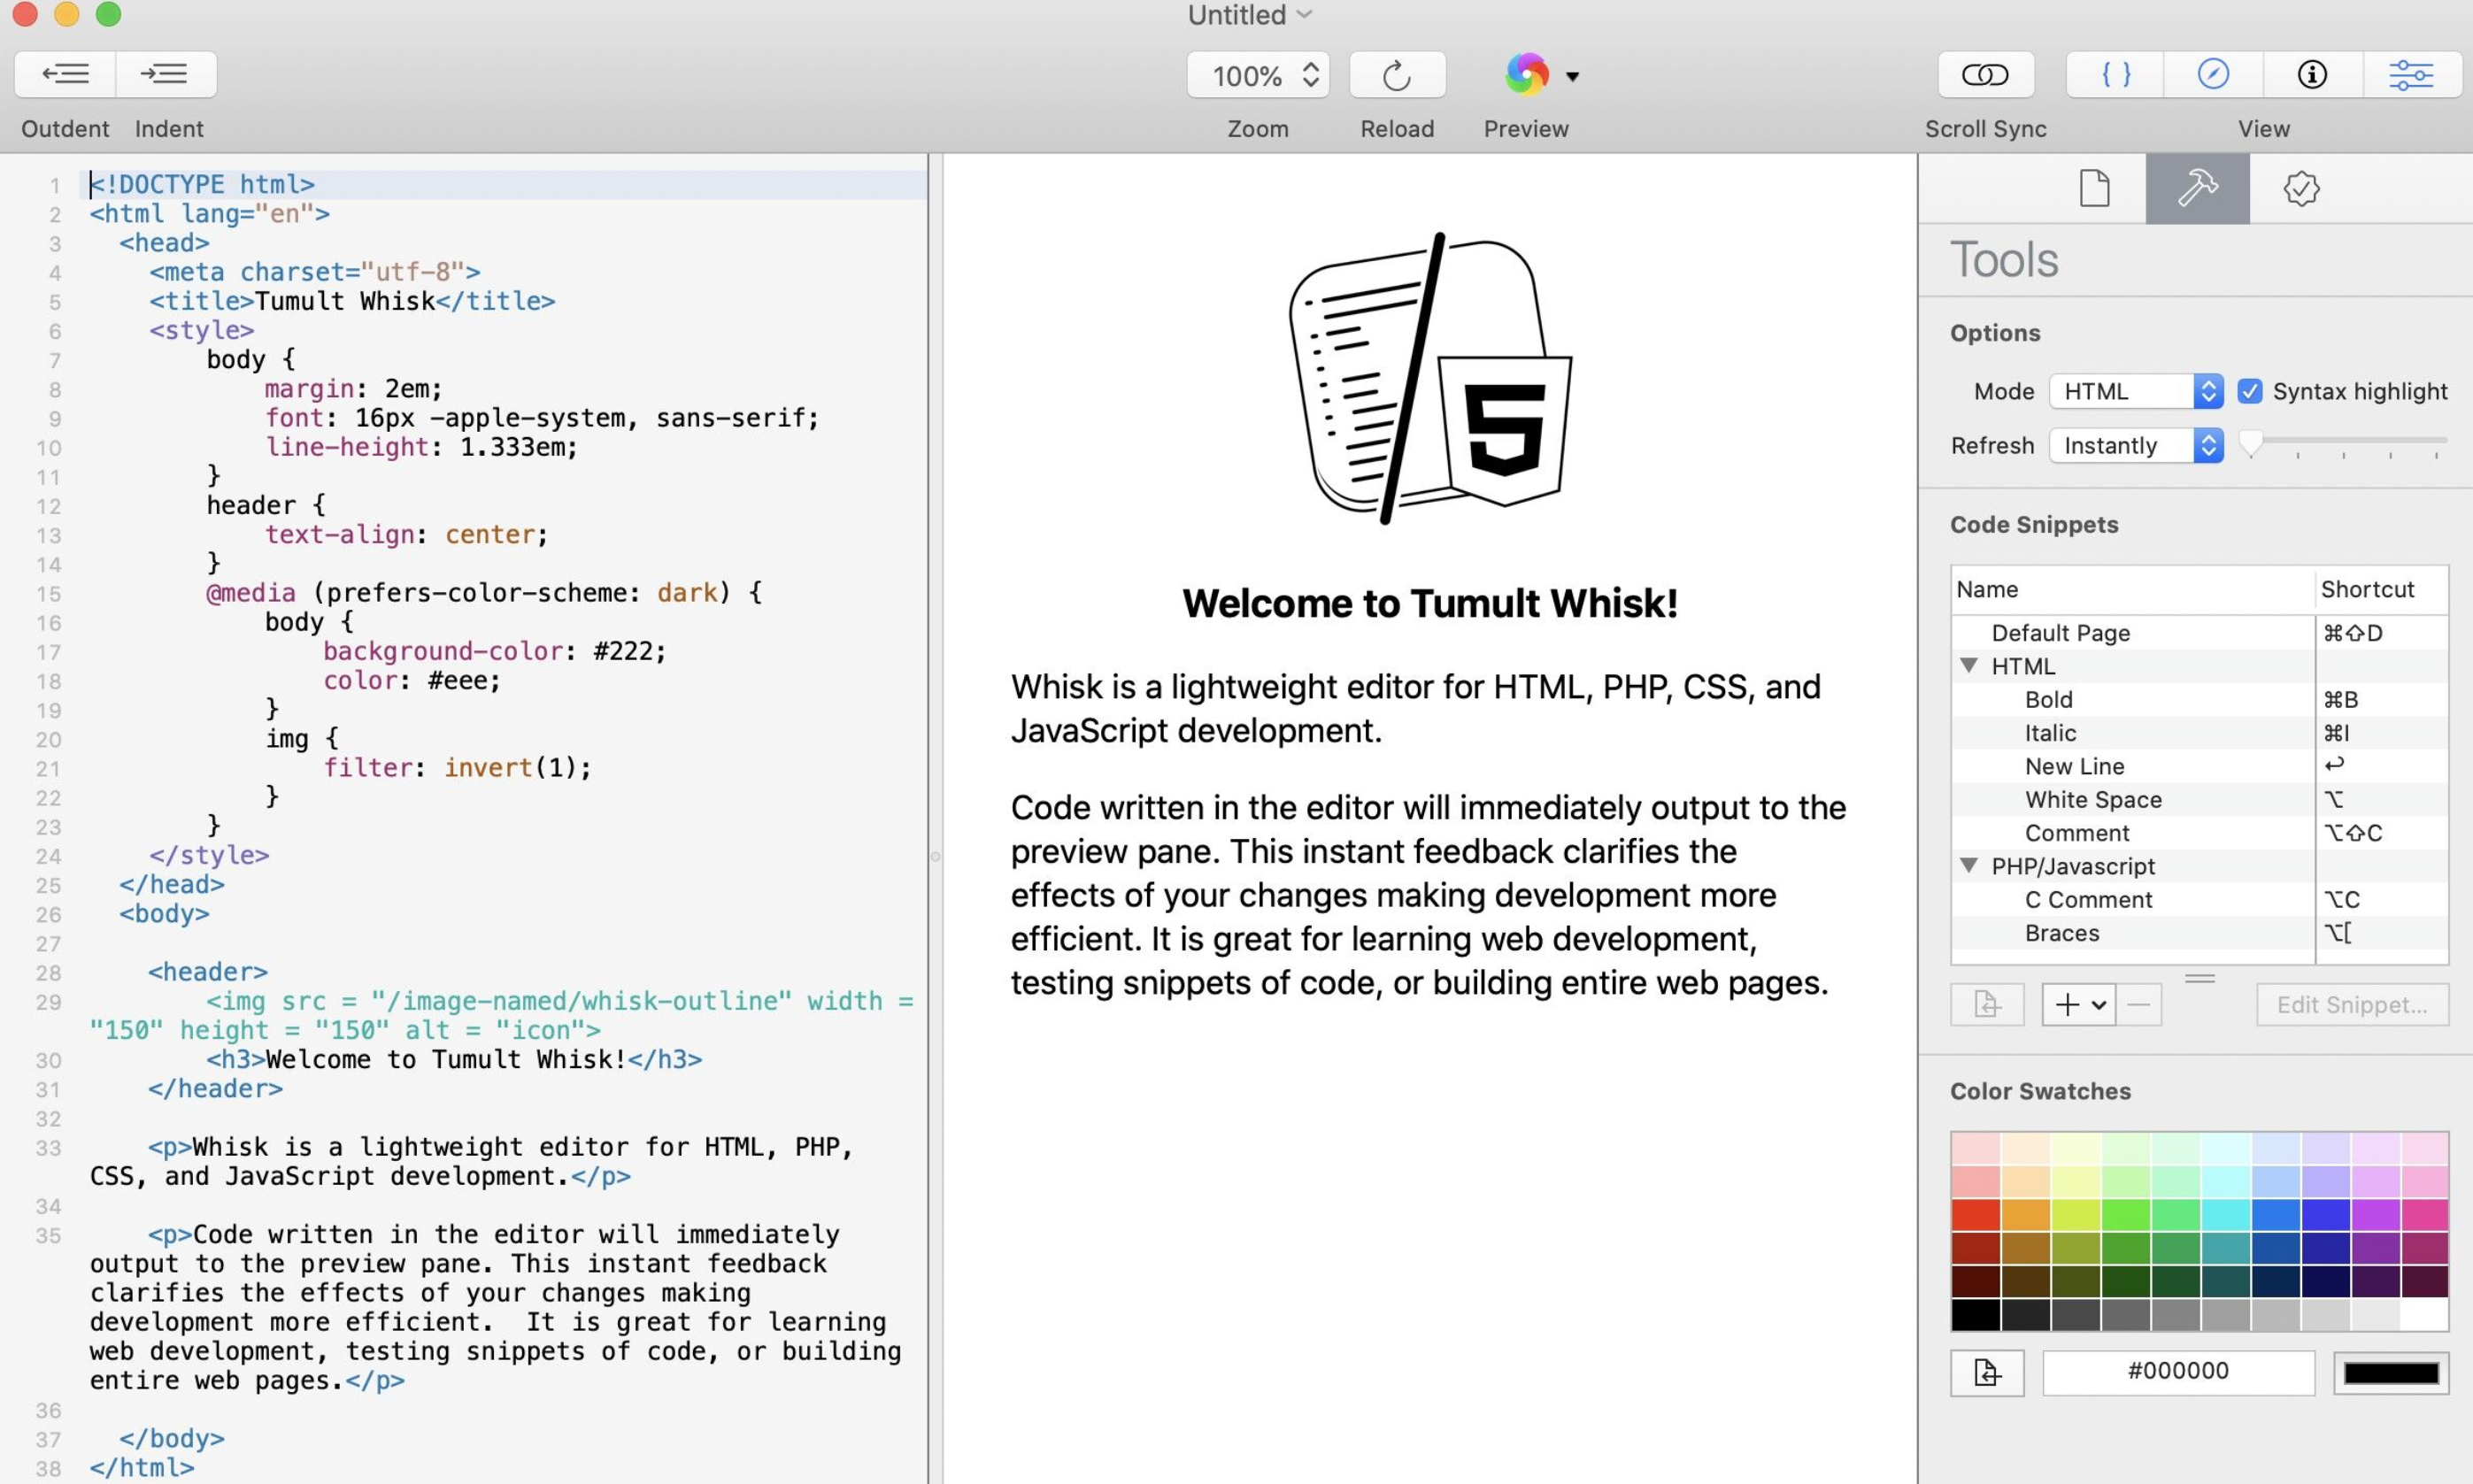Toggle the sliders inspector view button

click(2411, 74)
